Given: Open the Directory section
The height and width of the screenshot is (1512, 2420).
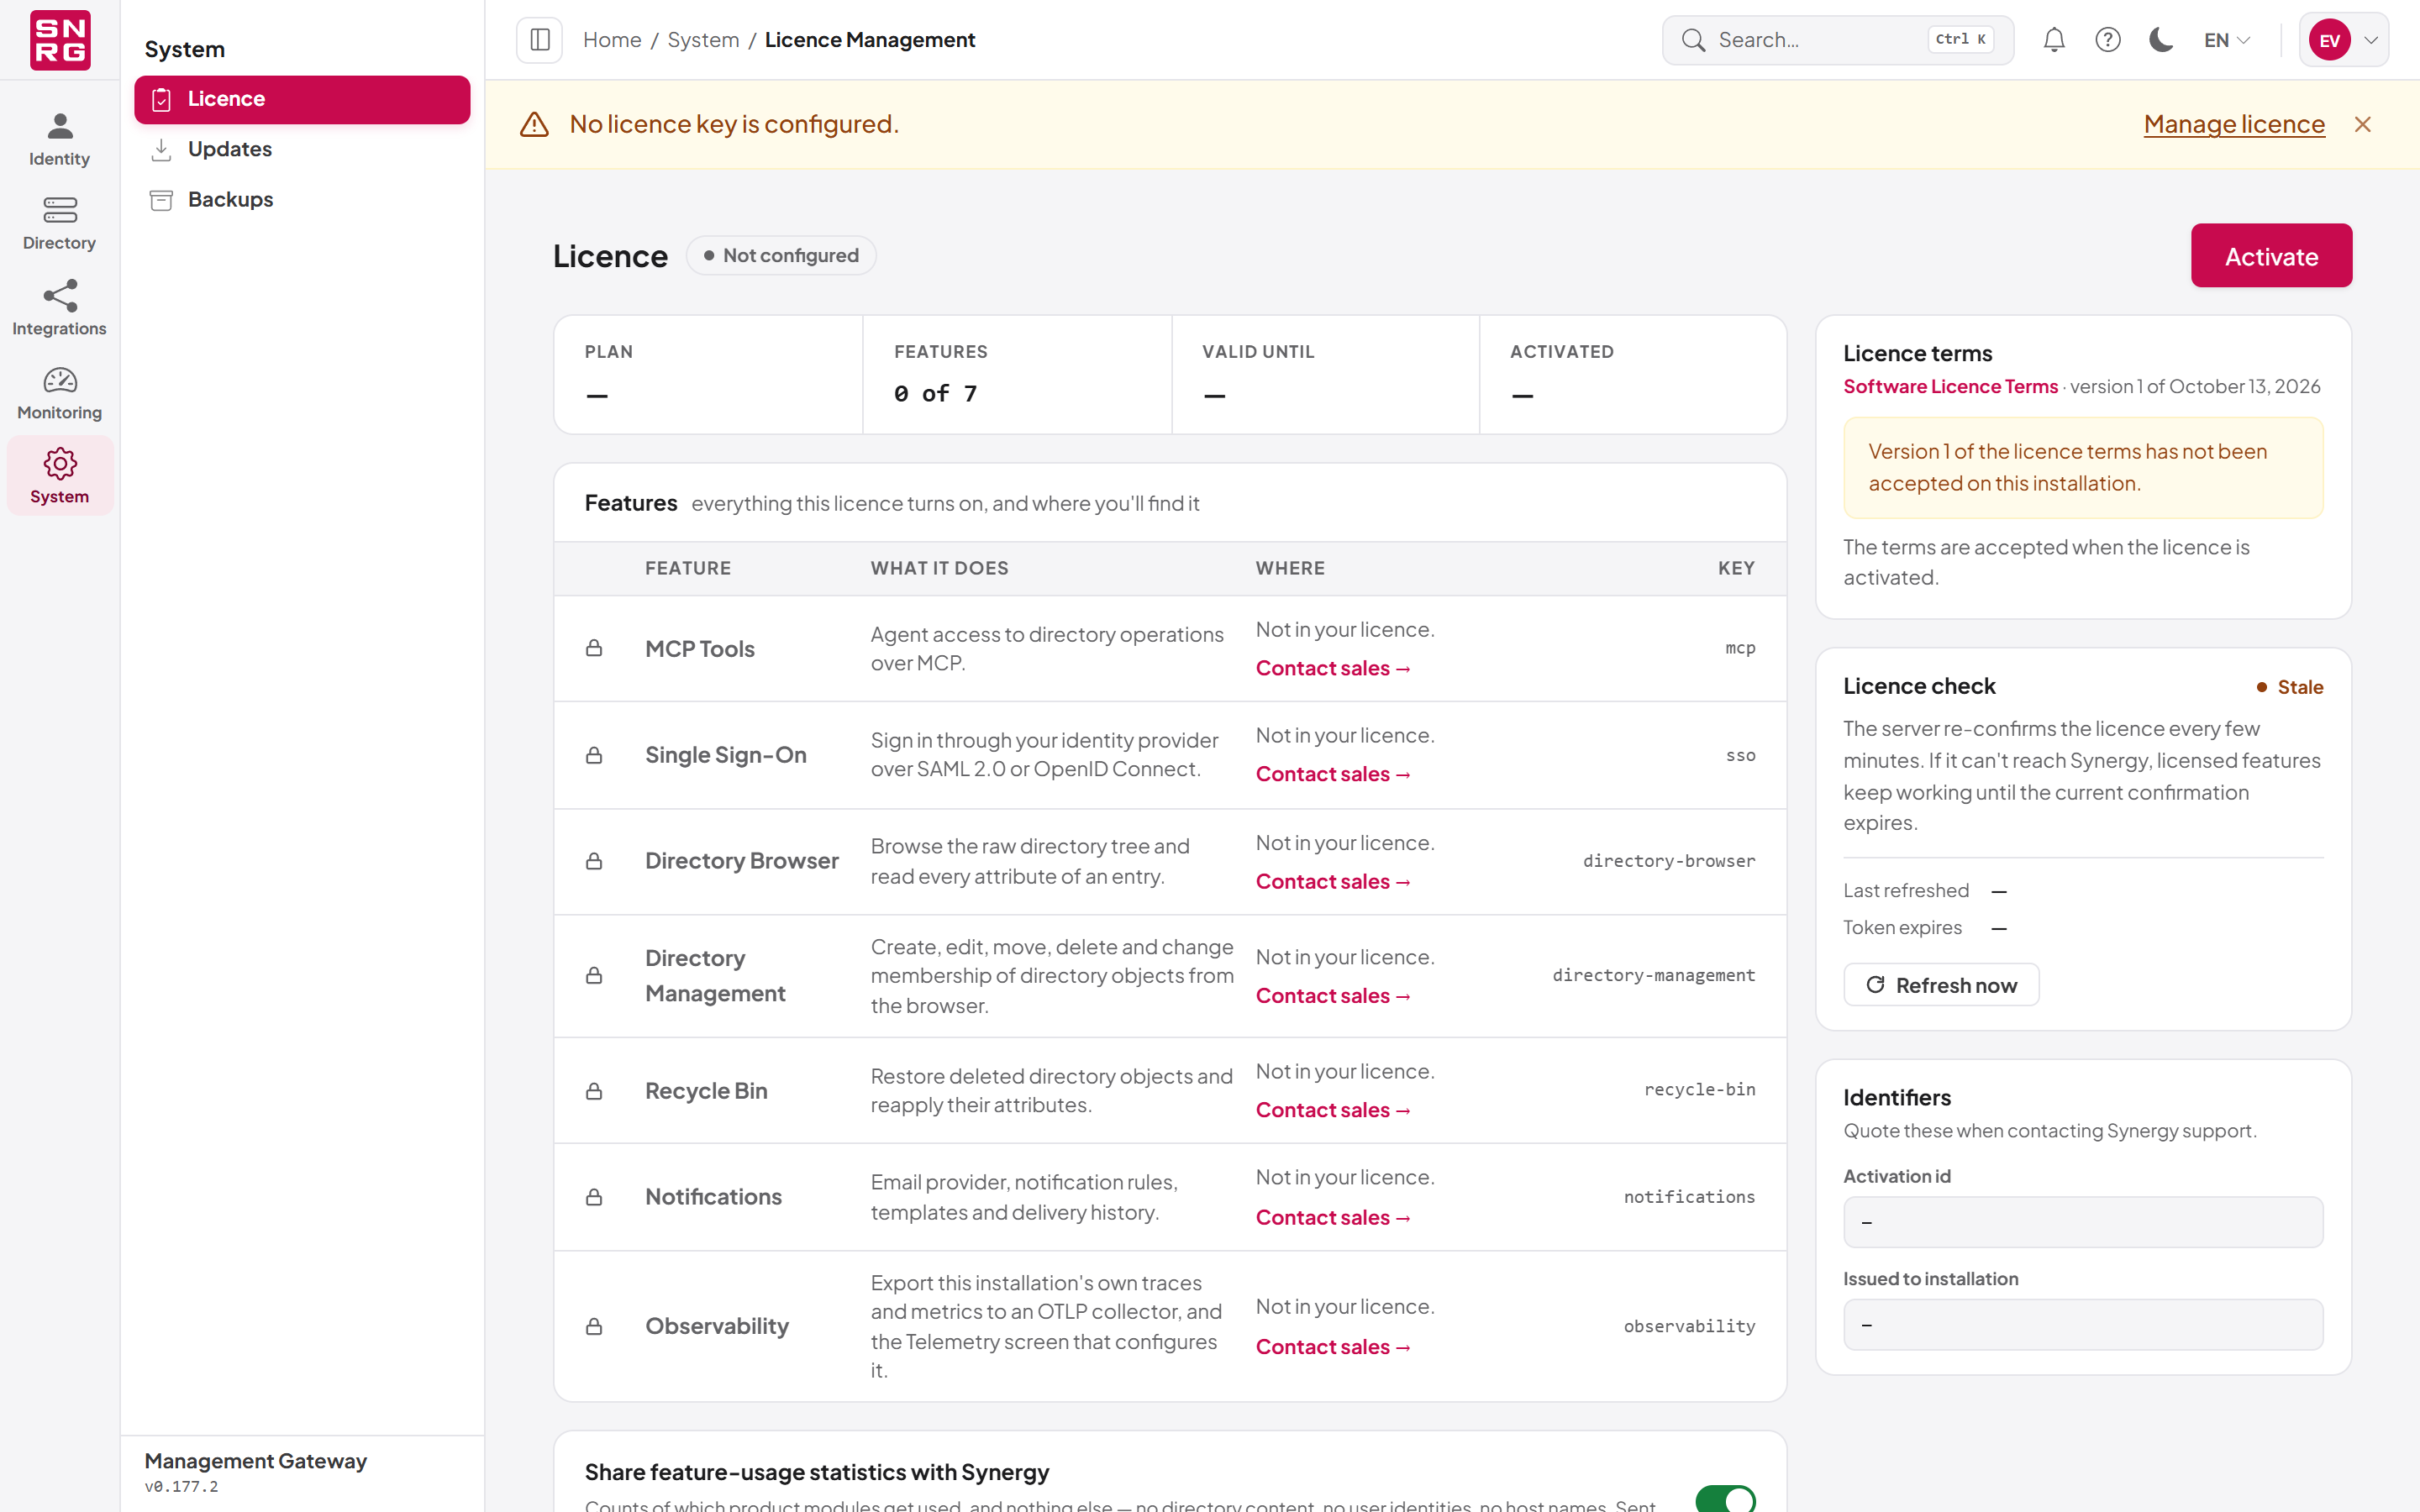Looking at the screenshot, I should (x=59, y=224).
